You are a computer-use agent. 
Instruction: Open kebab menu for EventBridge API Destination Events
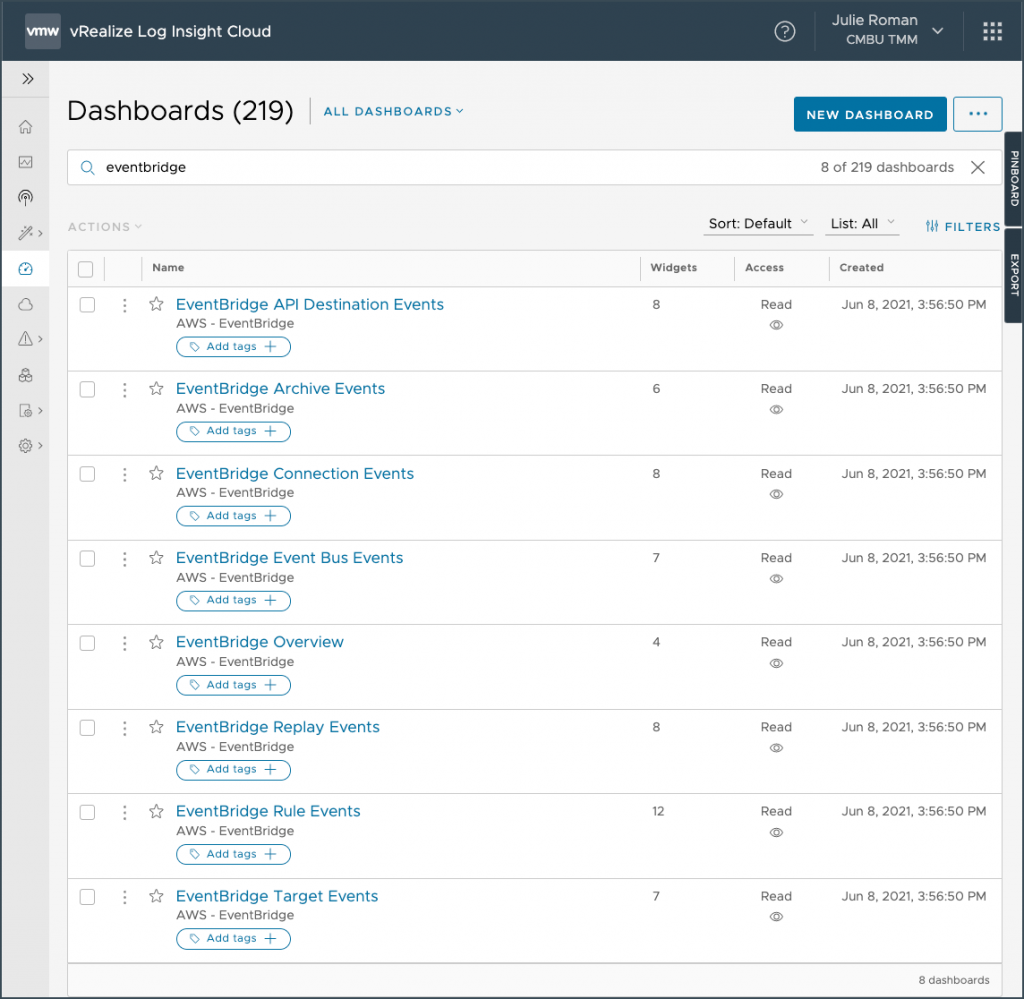point(125,305)
